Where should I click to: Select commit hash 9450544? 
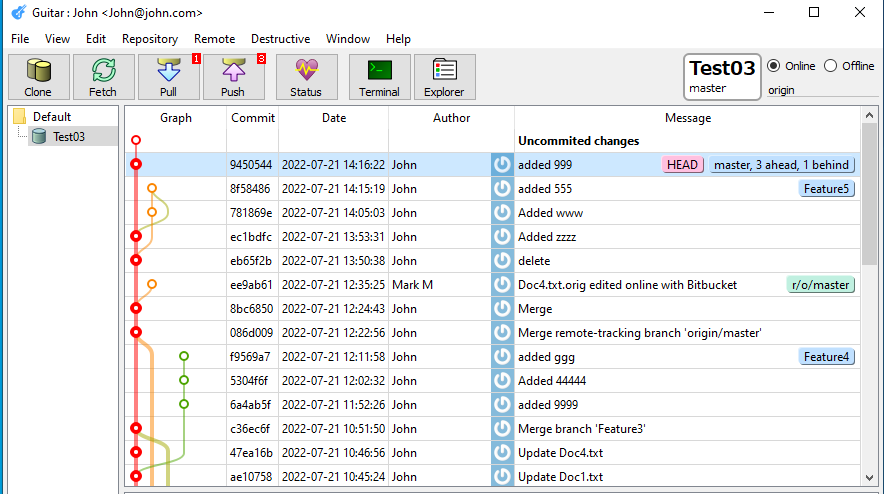point(251,165)
